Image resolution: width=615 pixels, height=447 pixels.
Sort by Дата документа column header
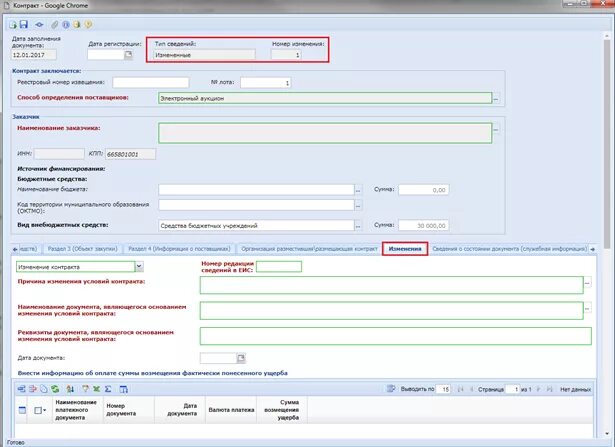[180, 410]
